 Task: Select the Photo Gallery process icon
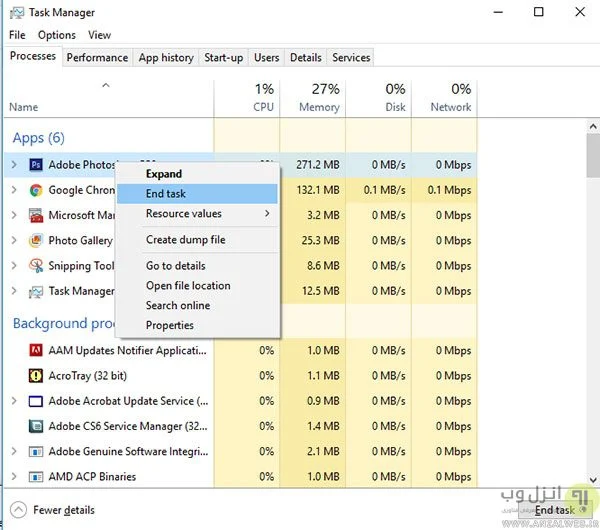[35, 240]
